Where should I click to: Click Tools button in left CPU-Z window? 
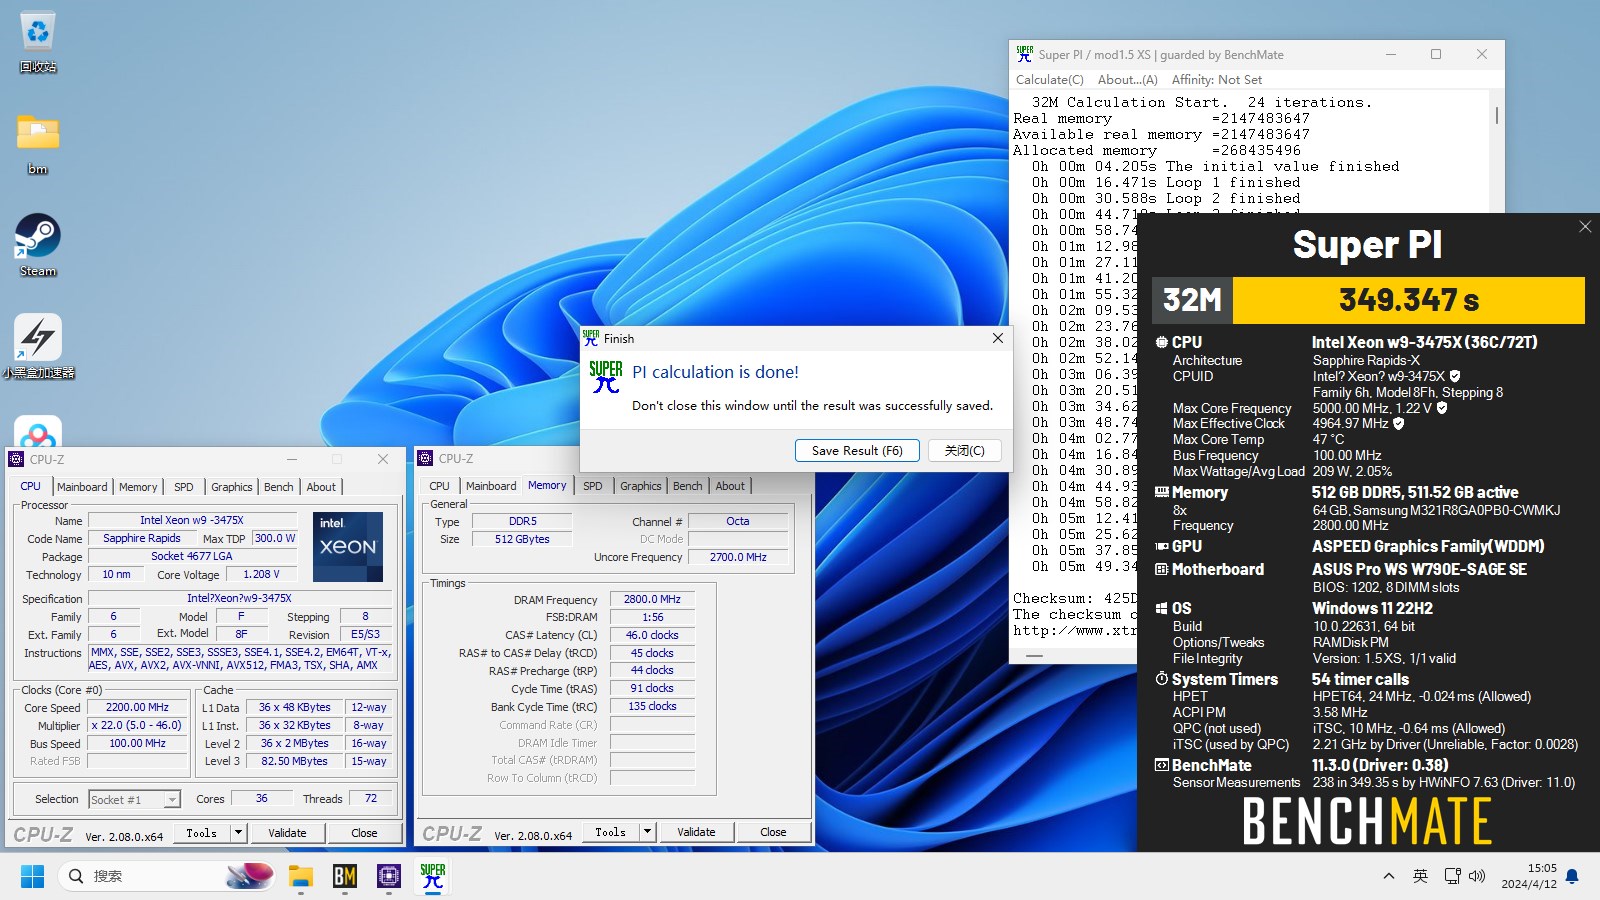pos(202,833)
